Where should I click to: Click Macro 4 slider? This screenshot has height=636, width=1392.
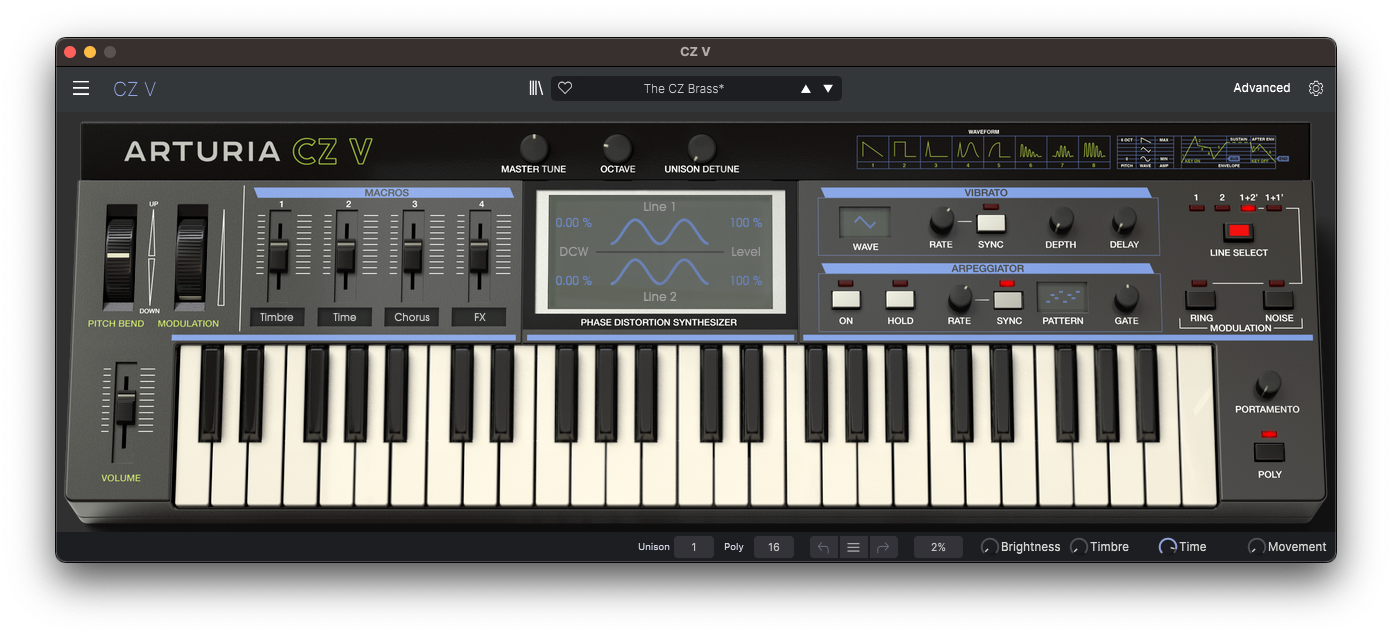tap(479, 255)
